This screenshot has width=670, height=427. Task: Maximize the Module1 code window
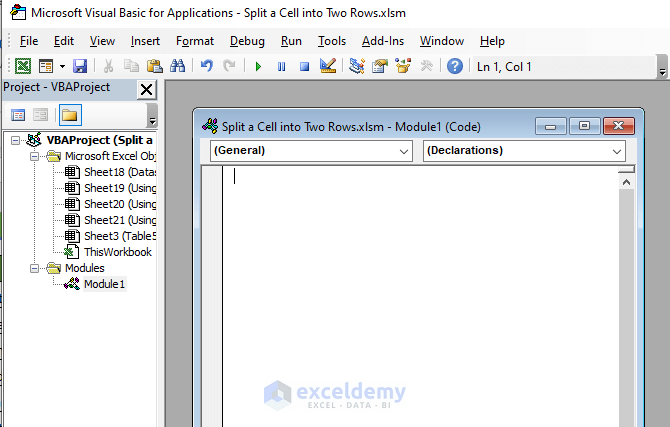(x=584, y=126)
